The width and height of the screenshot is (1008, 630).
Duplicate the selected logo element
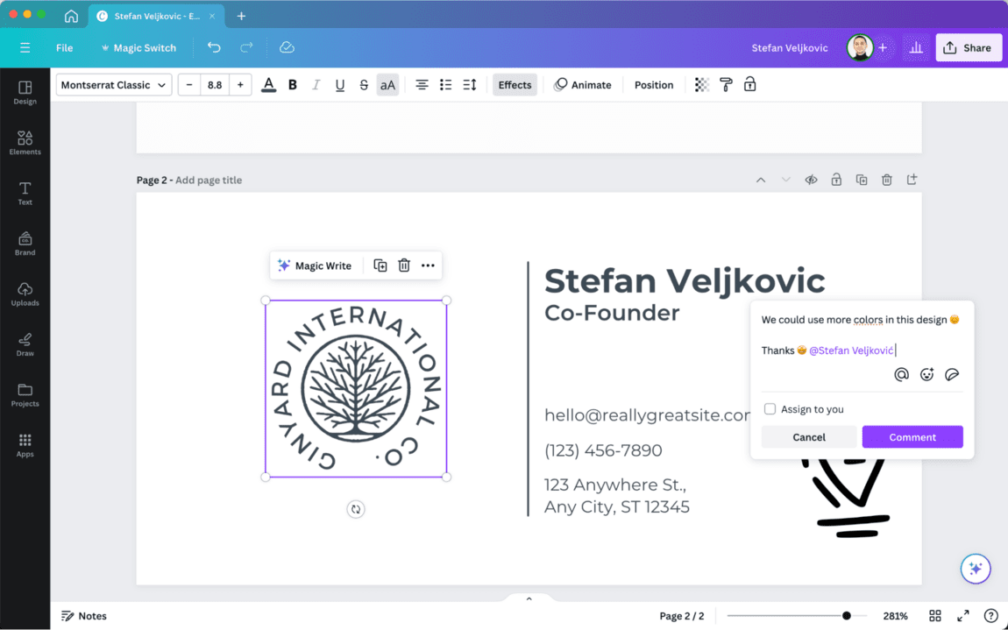(380, 265)
